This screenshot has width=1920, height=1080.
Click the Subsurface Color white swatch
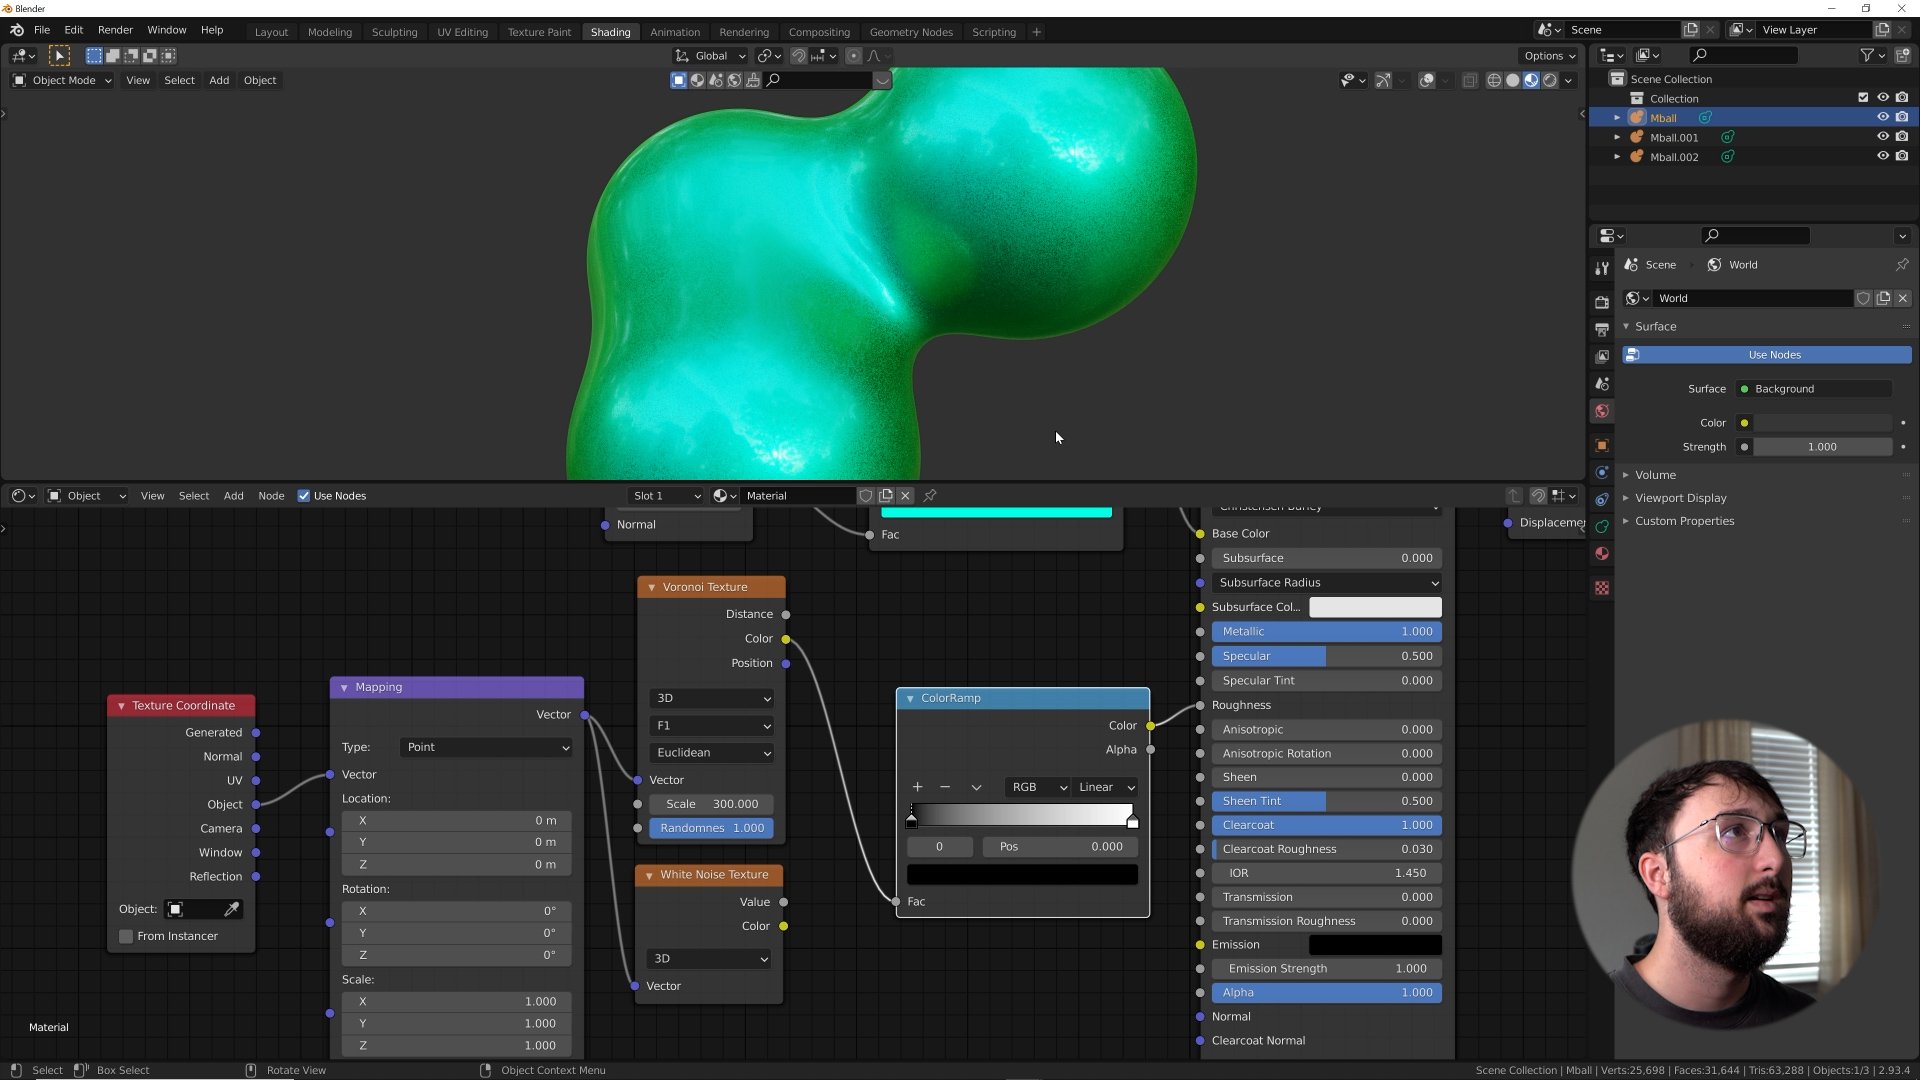point(1375,607)
